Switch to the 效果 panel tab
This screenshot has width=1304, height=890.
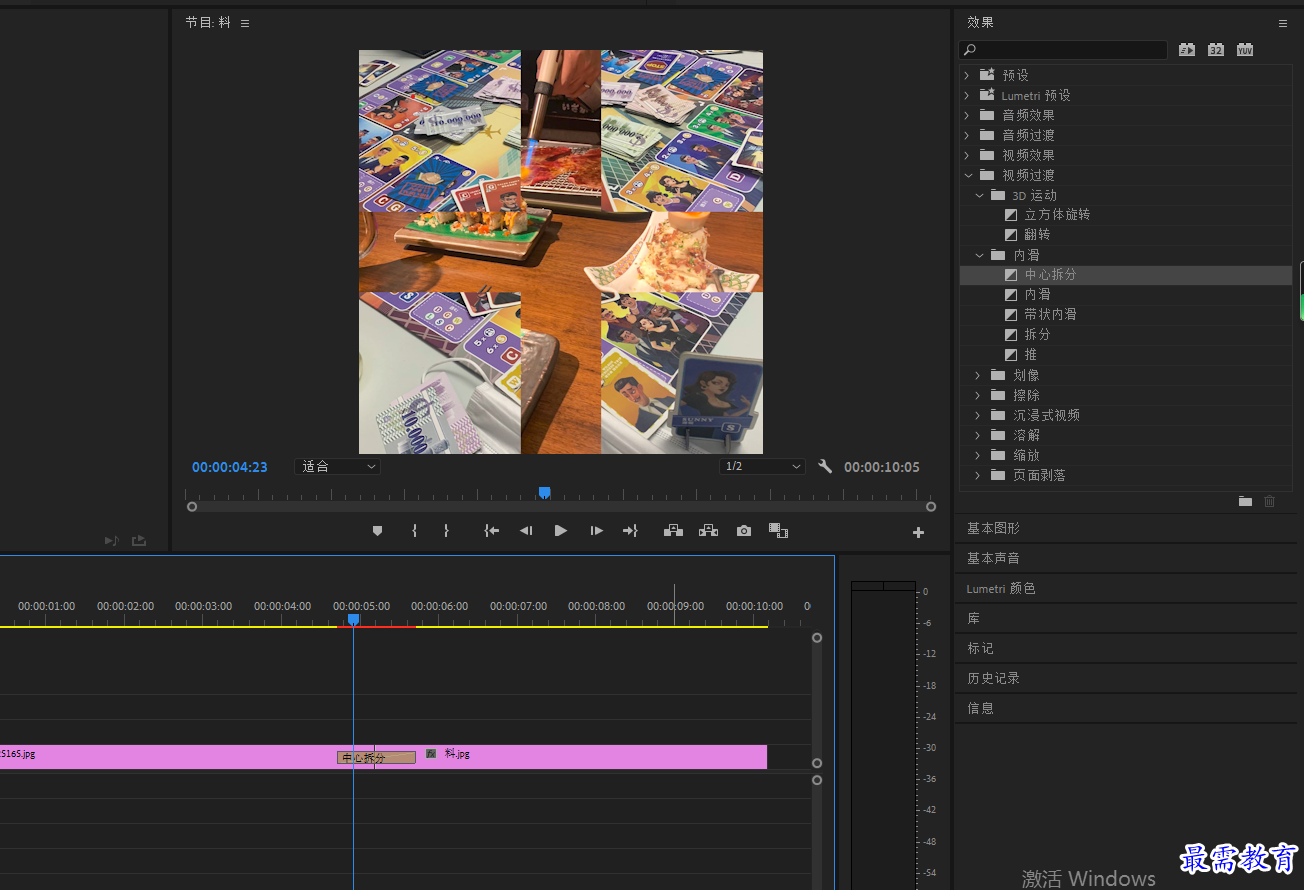980,22
